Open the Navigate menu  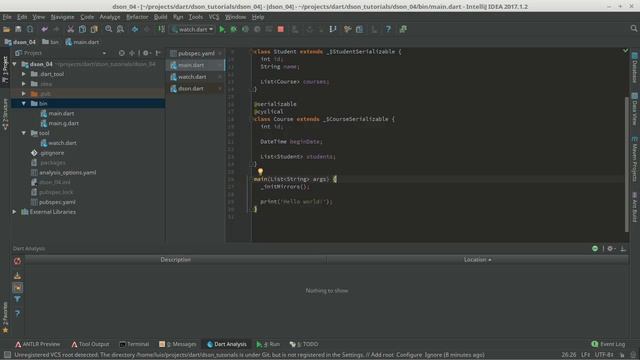(x=62, y=17)
